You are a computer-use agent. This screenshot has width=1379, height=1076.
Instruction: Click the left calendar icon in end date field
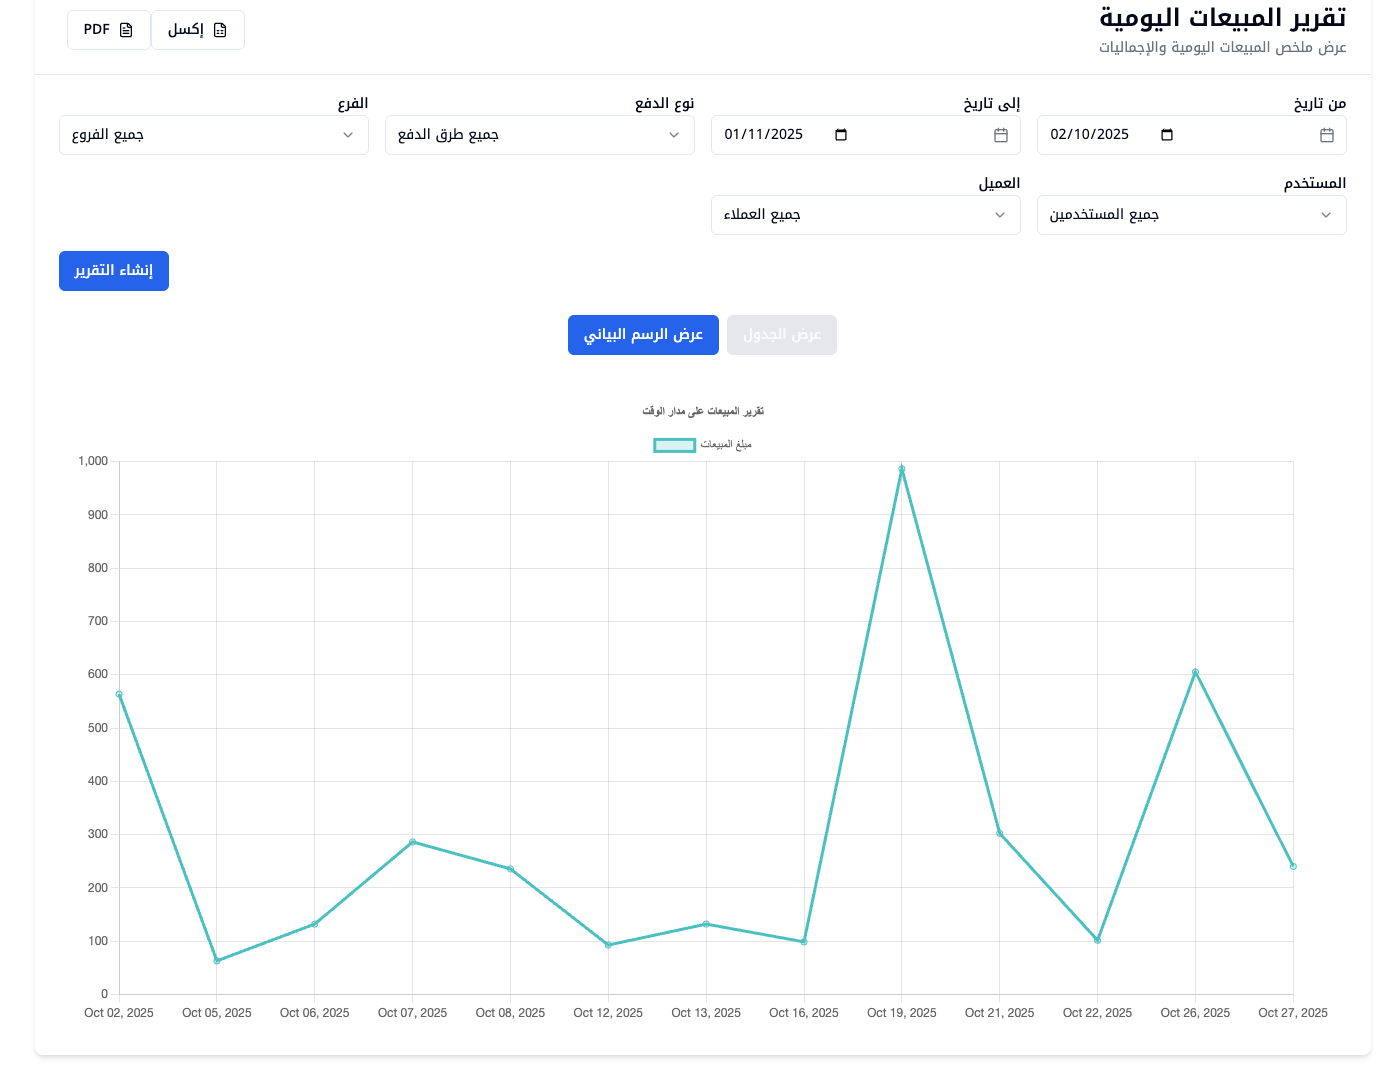point(841,135)
